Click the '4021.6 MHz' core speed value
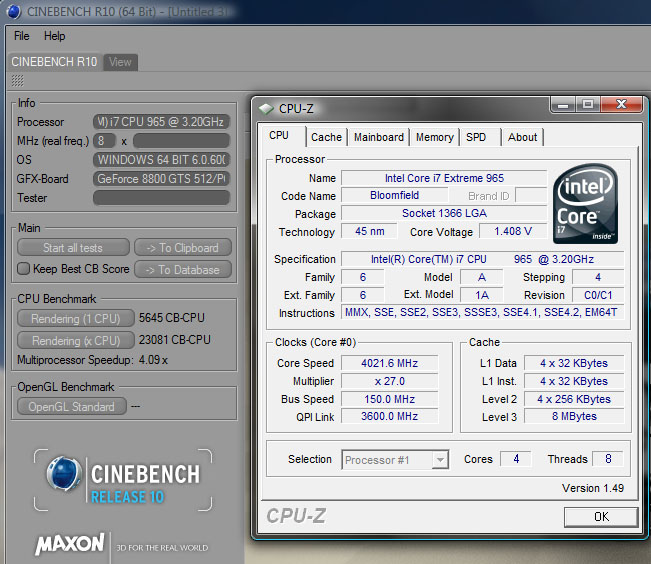The width and height of the screenshot is (651, 564). point(389,363)
